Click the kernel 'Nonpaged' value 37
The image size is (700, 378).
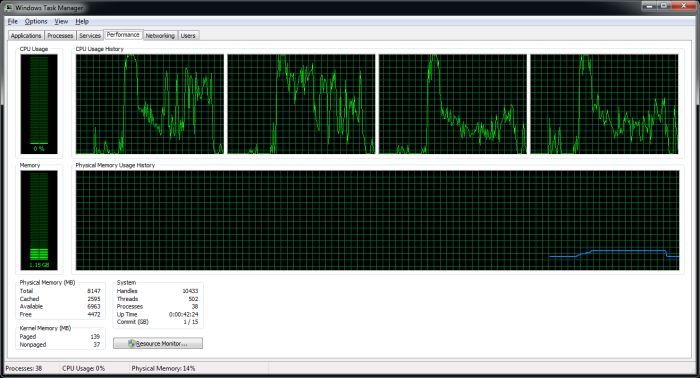click(x=97, y=345)
